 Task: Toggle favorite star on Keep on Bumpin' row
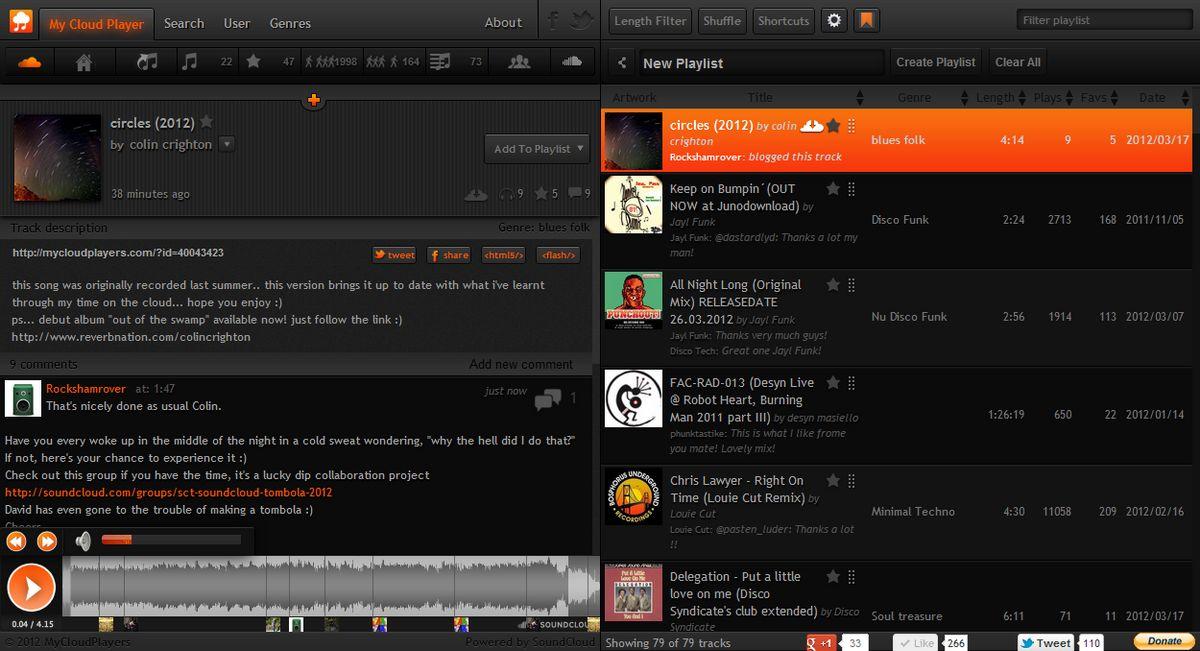point(833,188)
